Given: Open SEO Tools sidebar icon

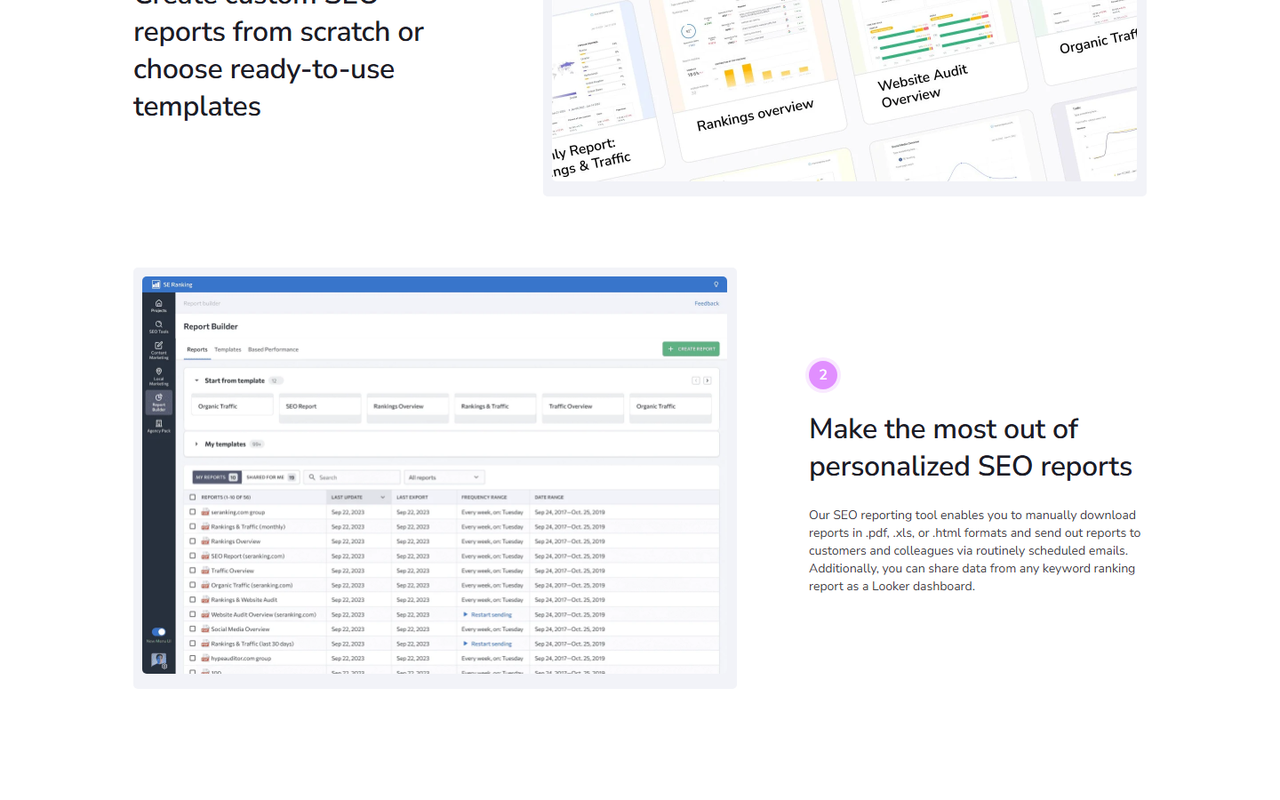Looking at the screenshot, I should tap(158, 327).
